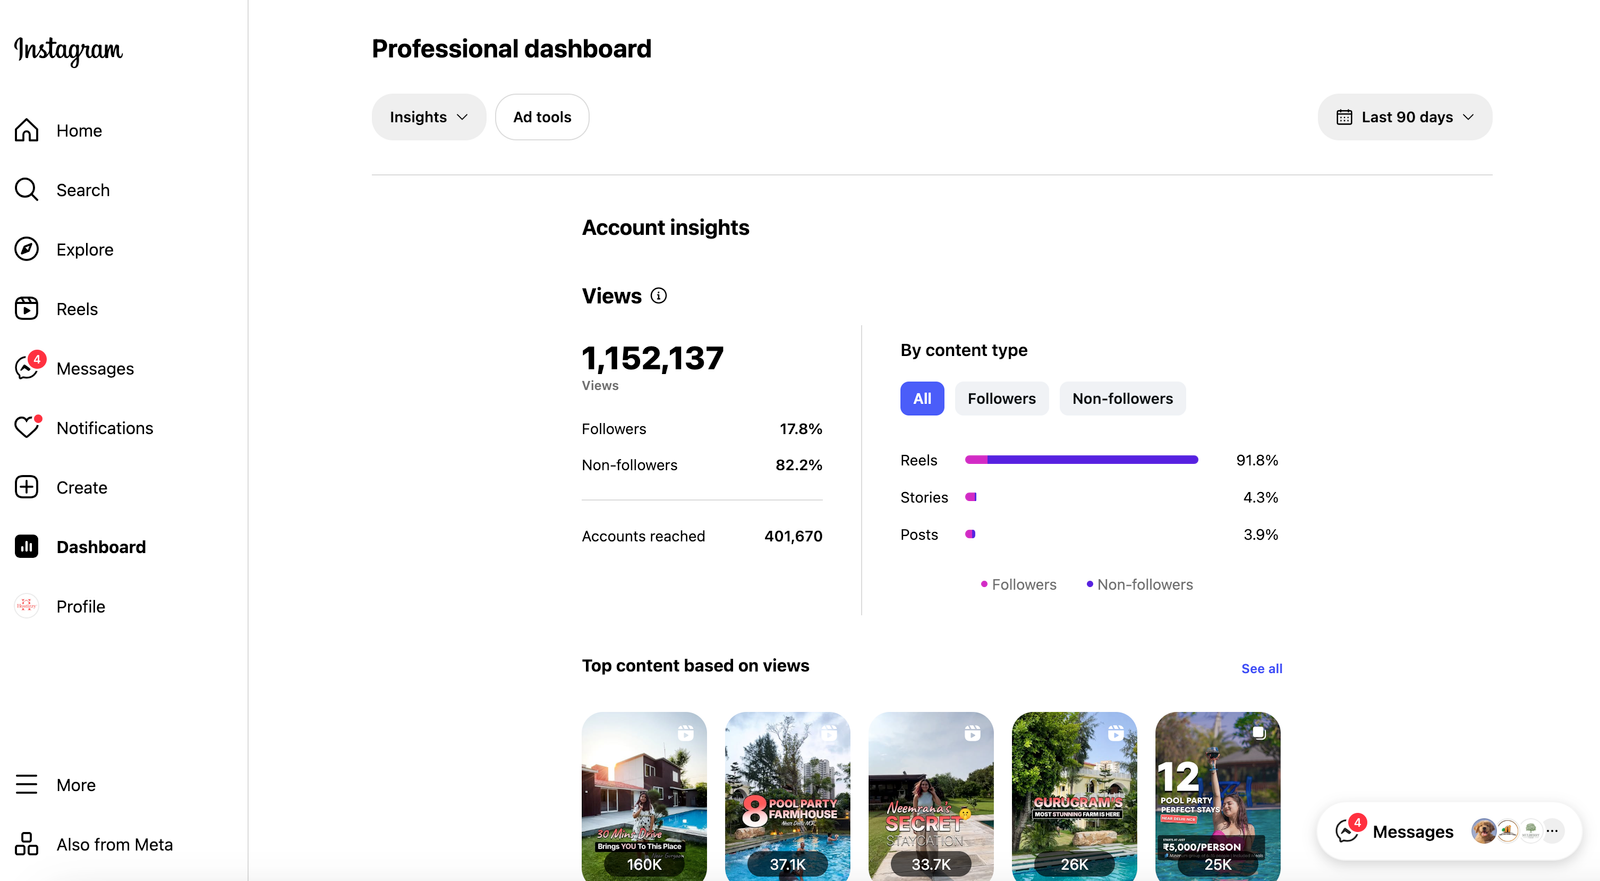1600x881 pixels.
Task: Click the Create plus icon
Action: pyautogui.click(x=27, y=487)
